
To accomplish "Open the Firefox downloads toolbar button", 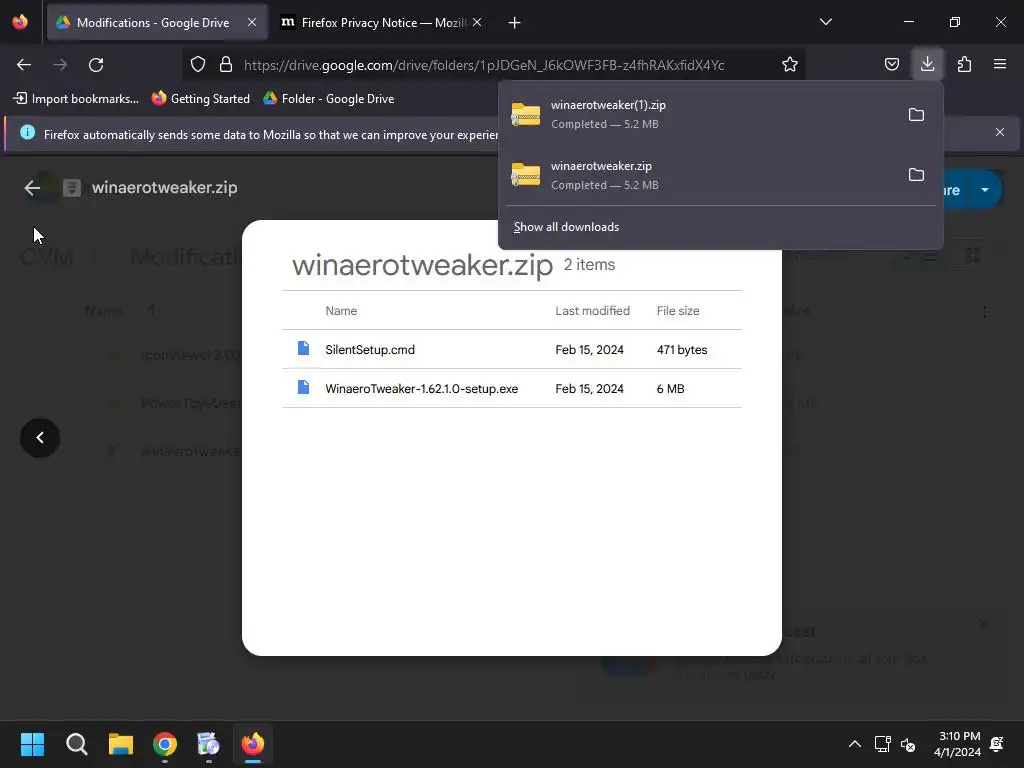I will coord(927,64).
